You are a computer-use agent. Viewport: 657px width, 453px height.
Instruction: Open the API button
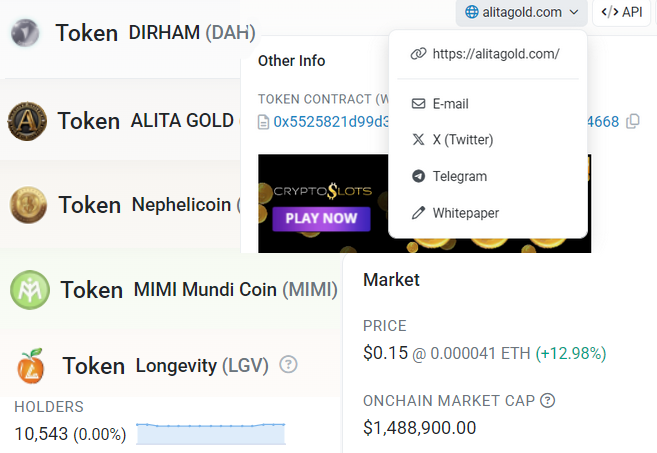click(621, 12)
